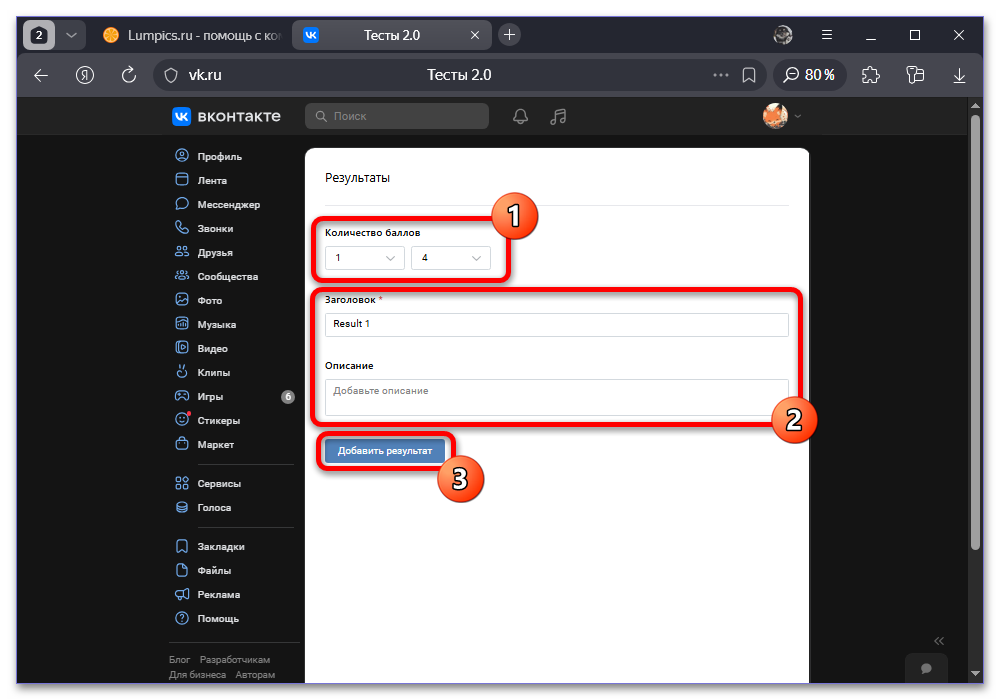Click the site protection shield icon
The width and height of the screenshot is (1000, 700).
(171, 75)
